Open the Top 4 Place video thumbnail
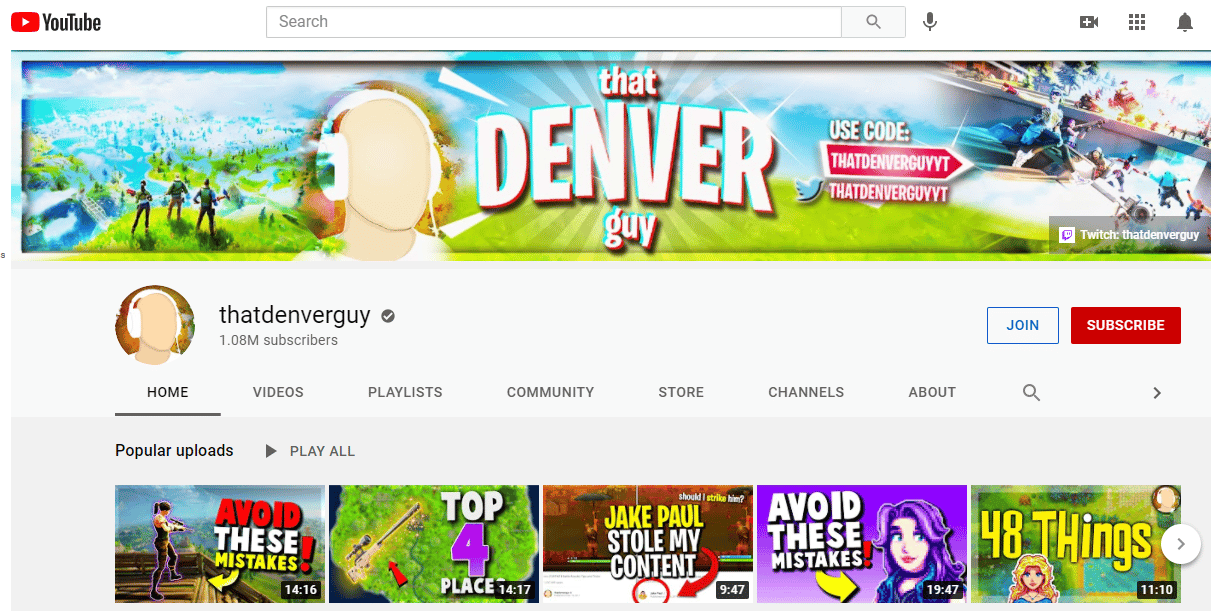Screen dimensions: 1211x611 coord(434,544)
